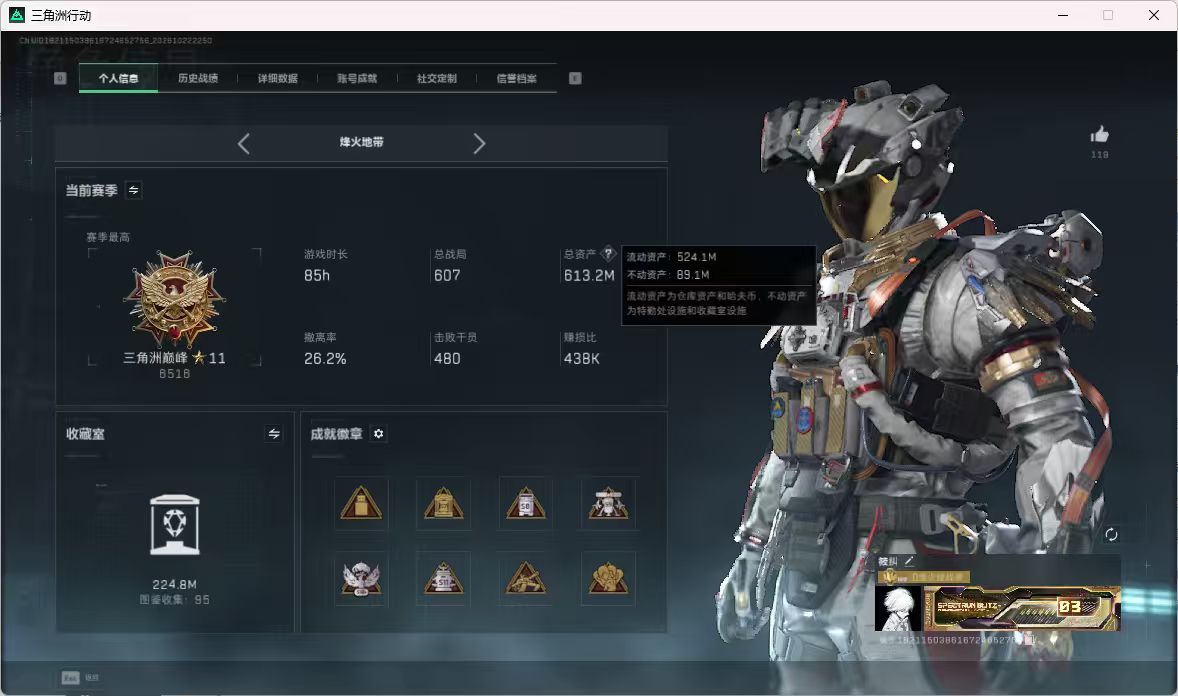Go to previous game mode arrow
The height and width of the screenshot is (696, 1178).
point(243,143)
